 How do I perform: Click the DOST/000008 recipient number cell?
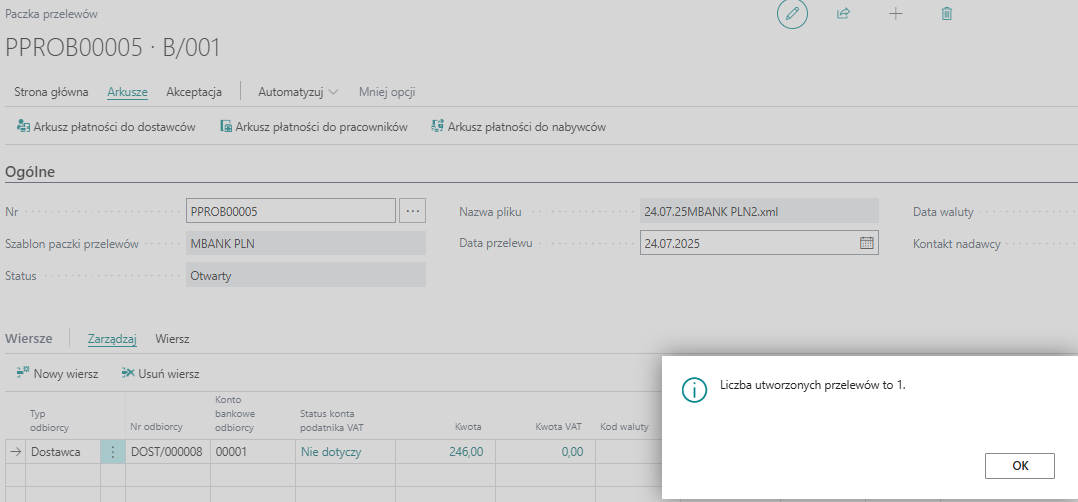point(167,452)
